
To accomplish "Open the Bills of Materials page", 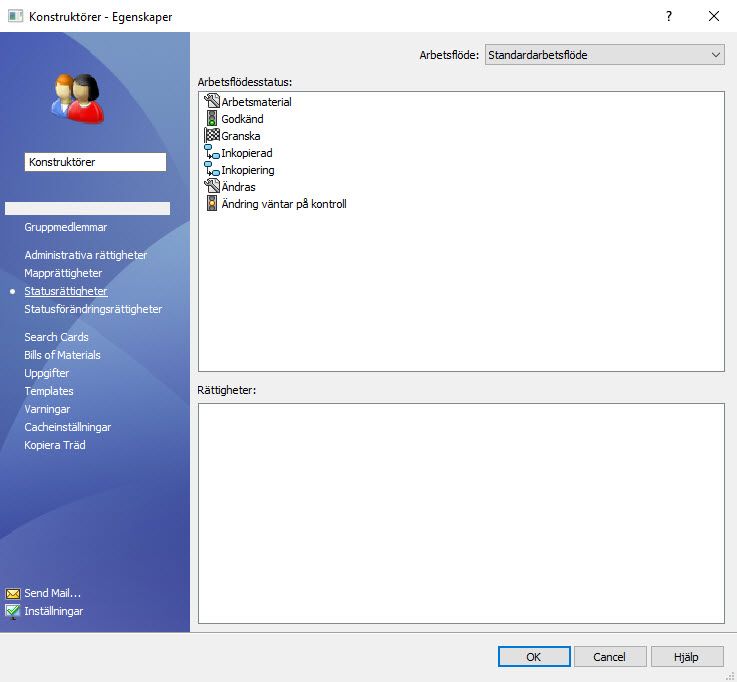I will coord(63,355).
